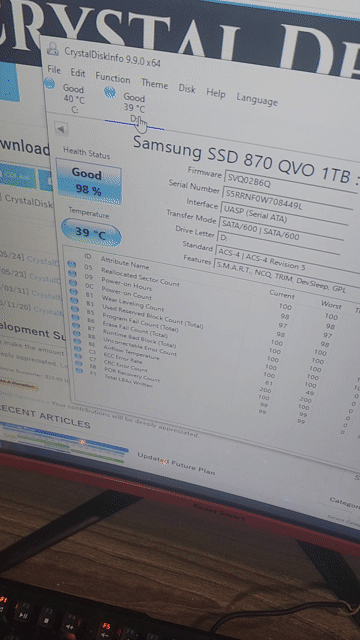Image resolution: width=360 pixels, height=640 pixels.
Task: Click the Updated Future Plan article in the browser
Action: point(176,463)
